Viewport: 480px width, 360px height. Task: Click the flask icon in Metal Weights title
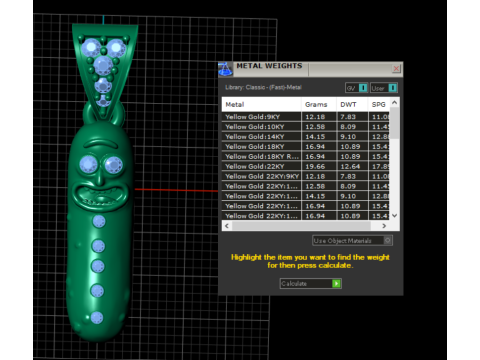225,69
